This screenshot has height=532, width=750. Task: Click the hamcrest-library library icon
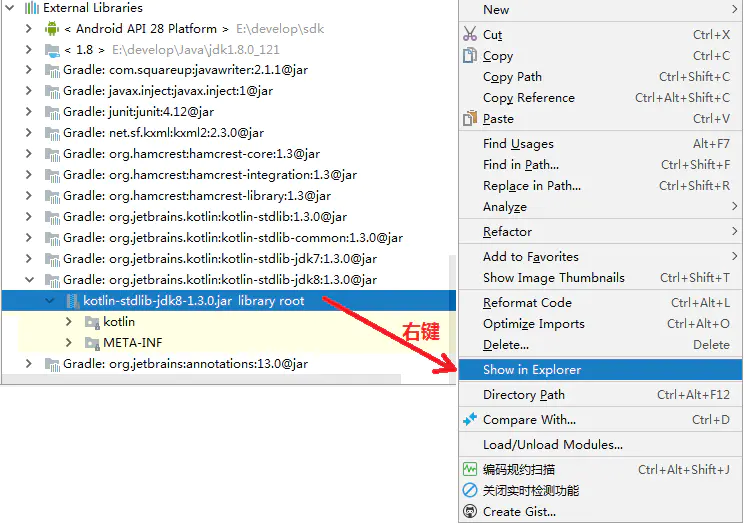click(52, 197)
